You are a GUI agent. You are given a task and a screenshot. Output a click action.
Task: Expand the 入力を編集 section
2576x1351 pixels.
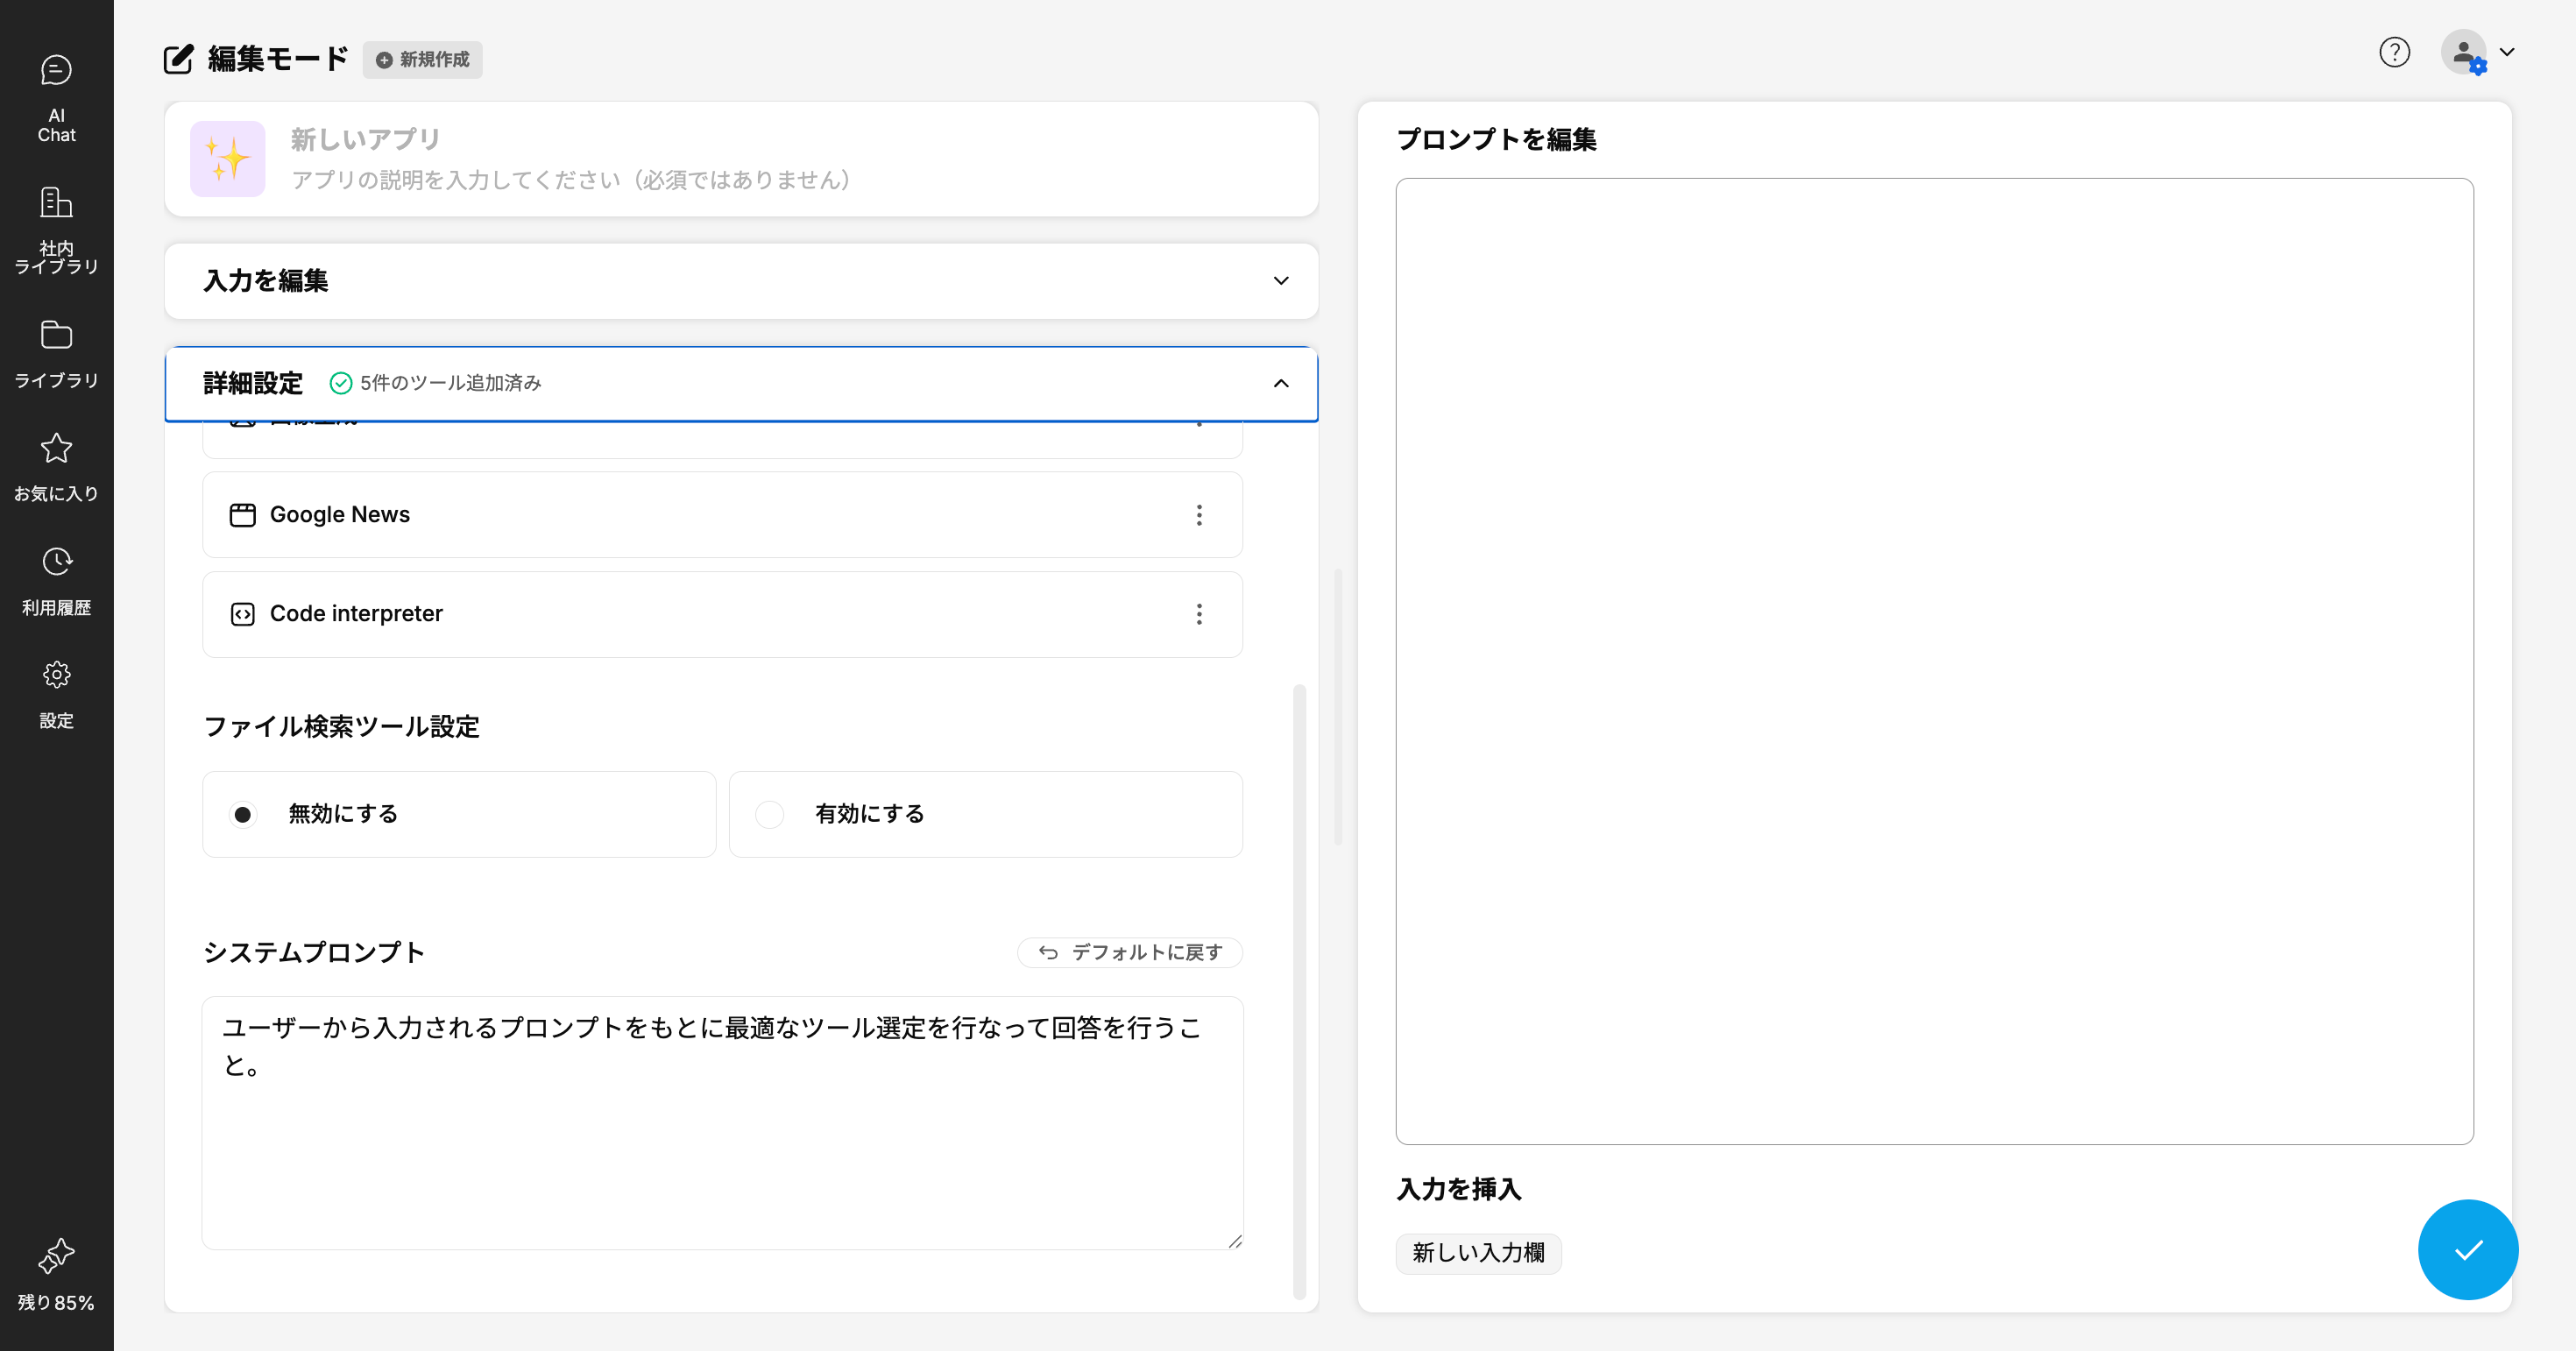[x=1280, y=281]
